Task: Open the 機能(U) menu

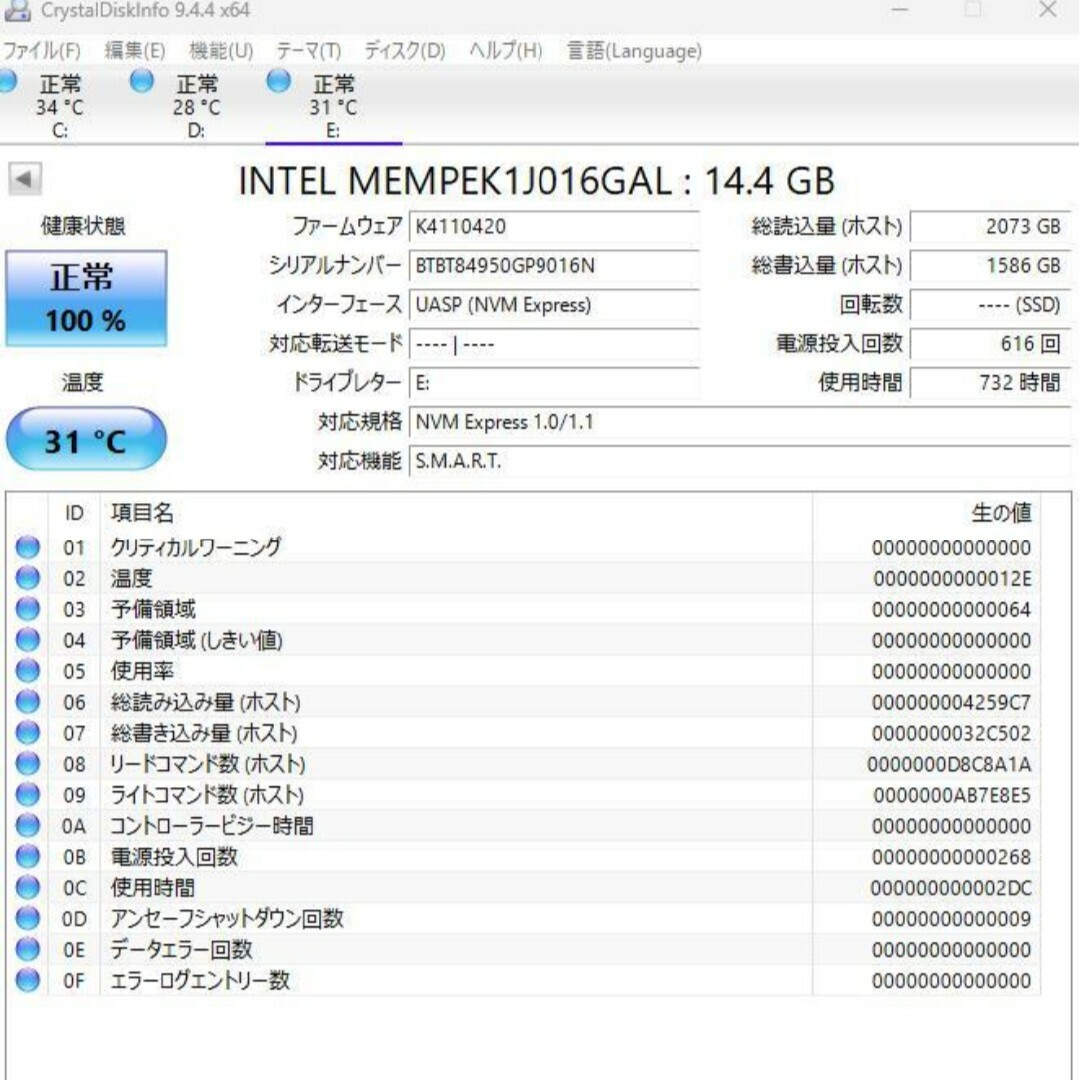Action: tap(221, 51)
